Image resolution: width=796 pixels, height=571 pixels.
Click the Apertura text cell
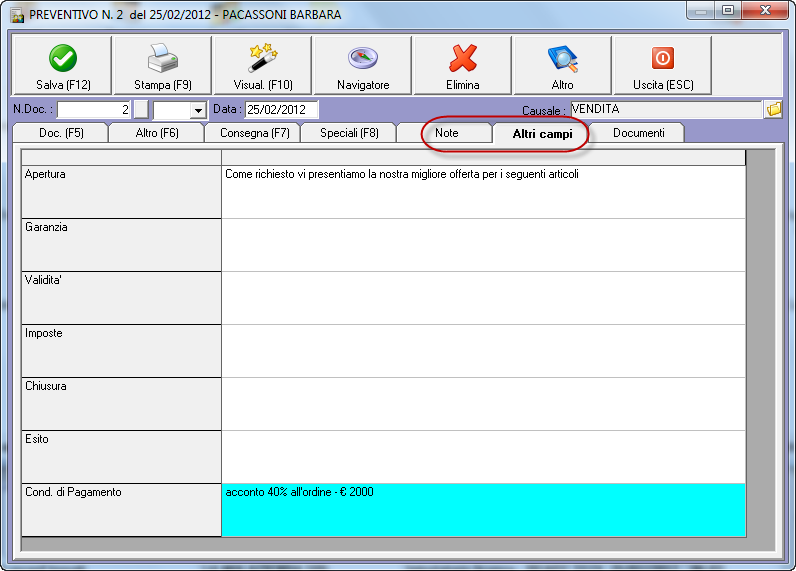(484, 192)
